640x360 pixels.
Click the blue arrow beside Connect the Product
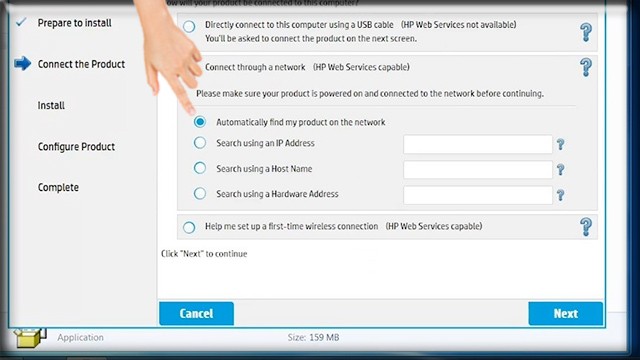[x=22, y=63]
